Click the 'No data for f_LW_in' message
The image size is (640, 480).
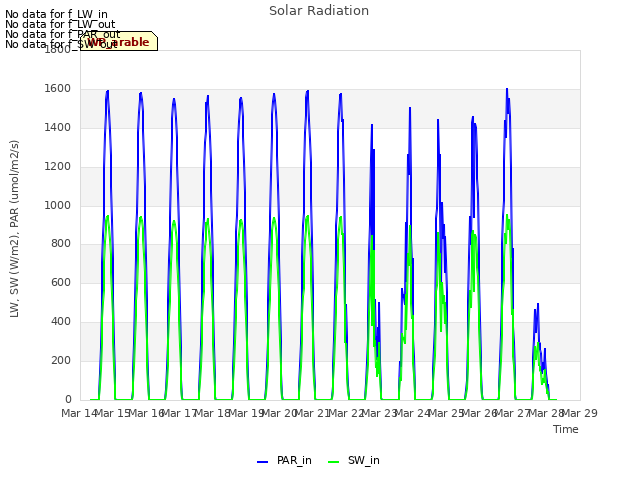56,14
